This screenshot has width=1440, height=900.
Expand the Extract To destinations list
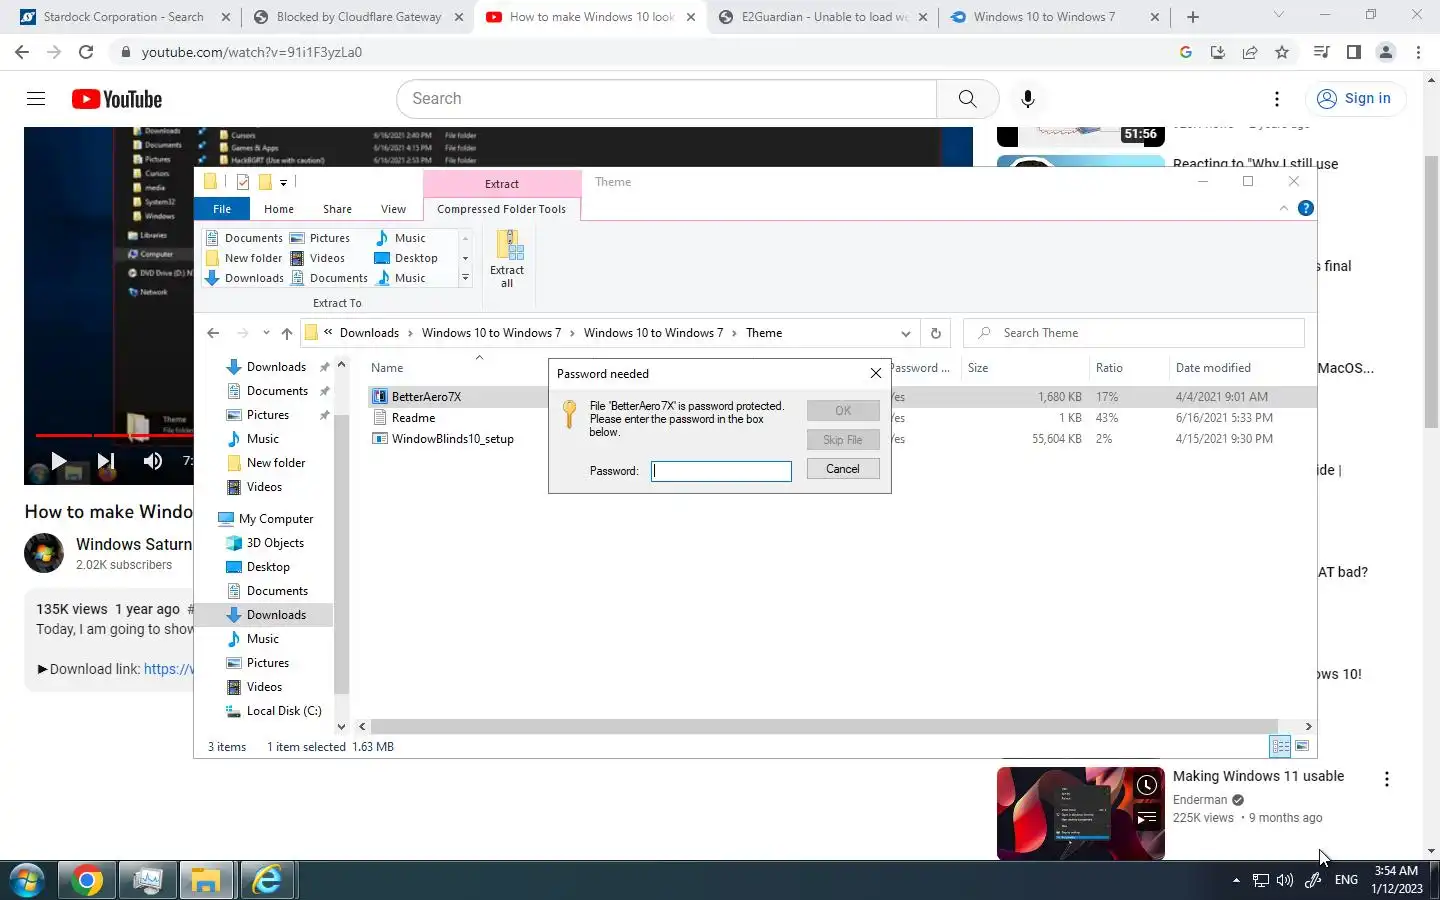465,278
